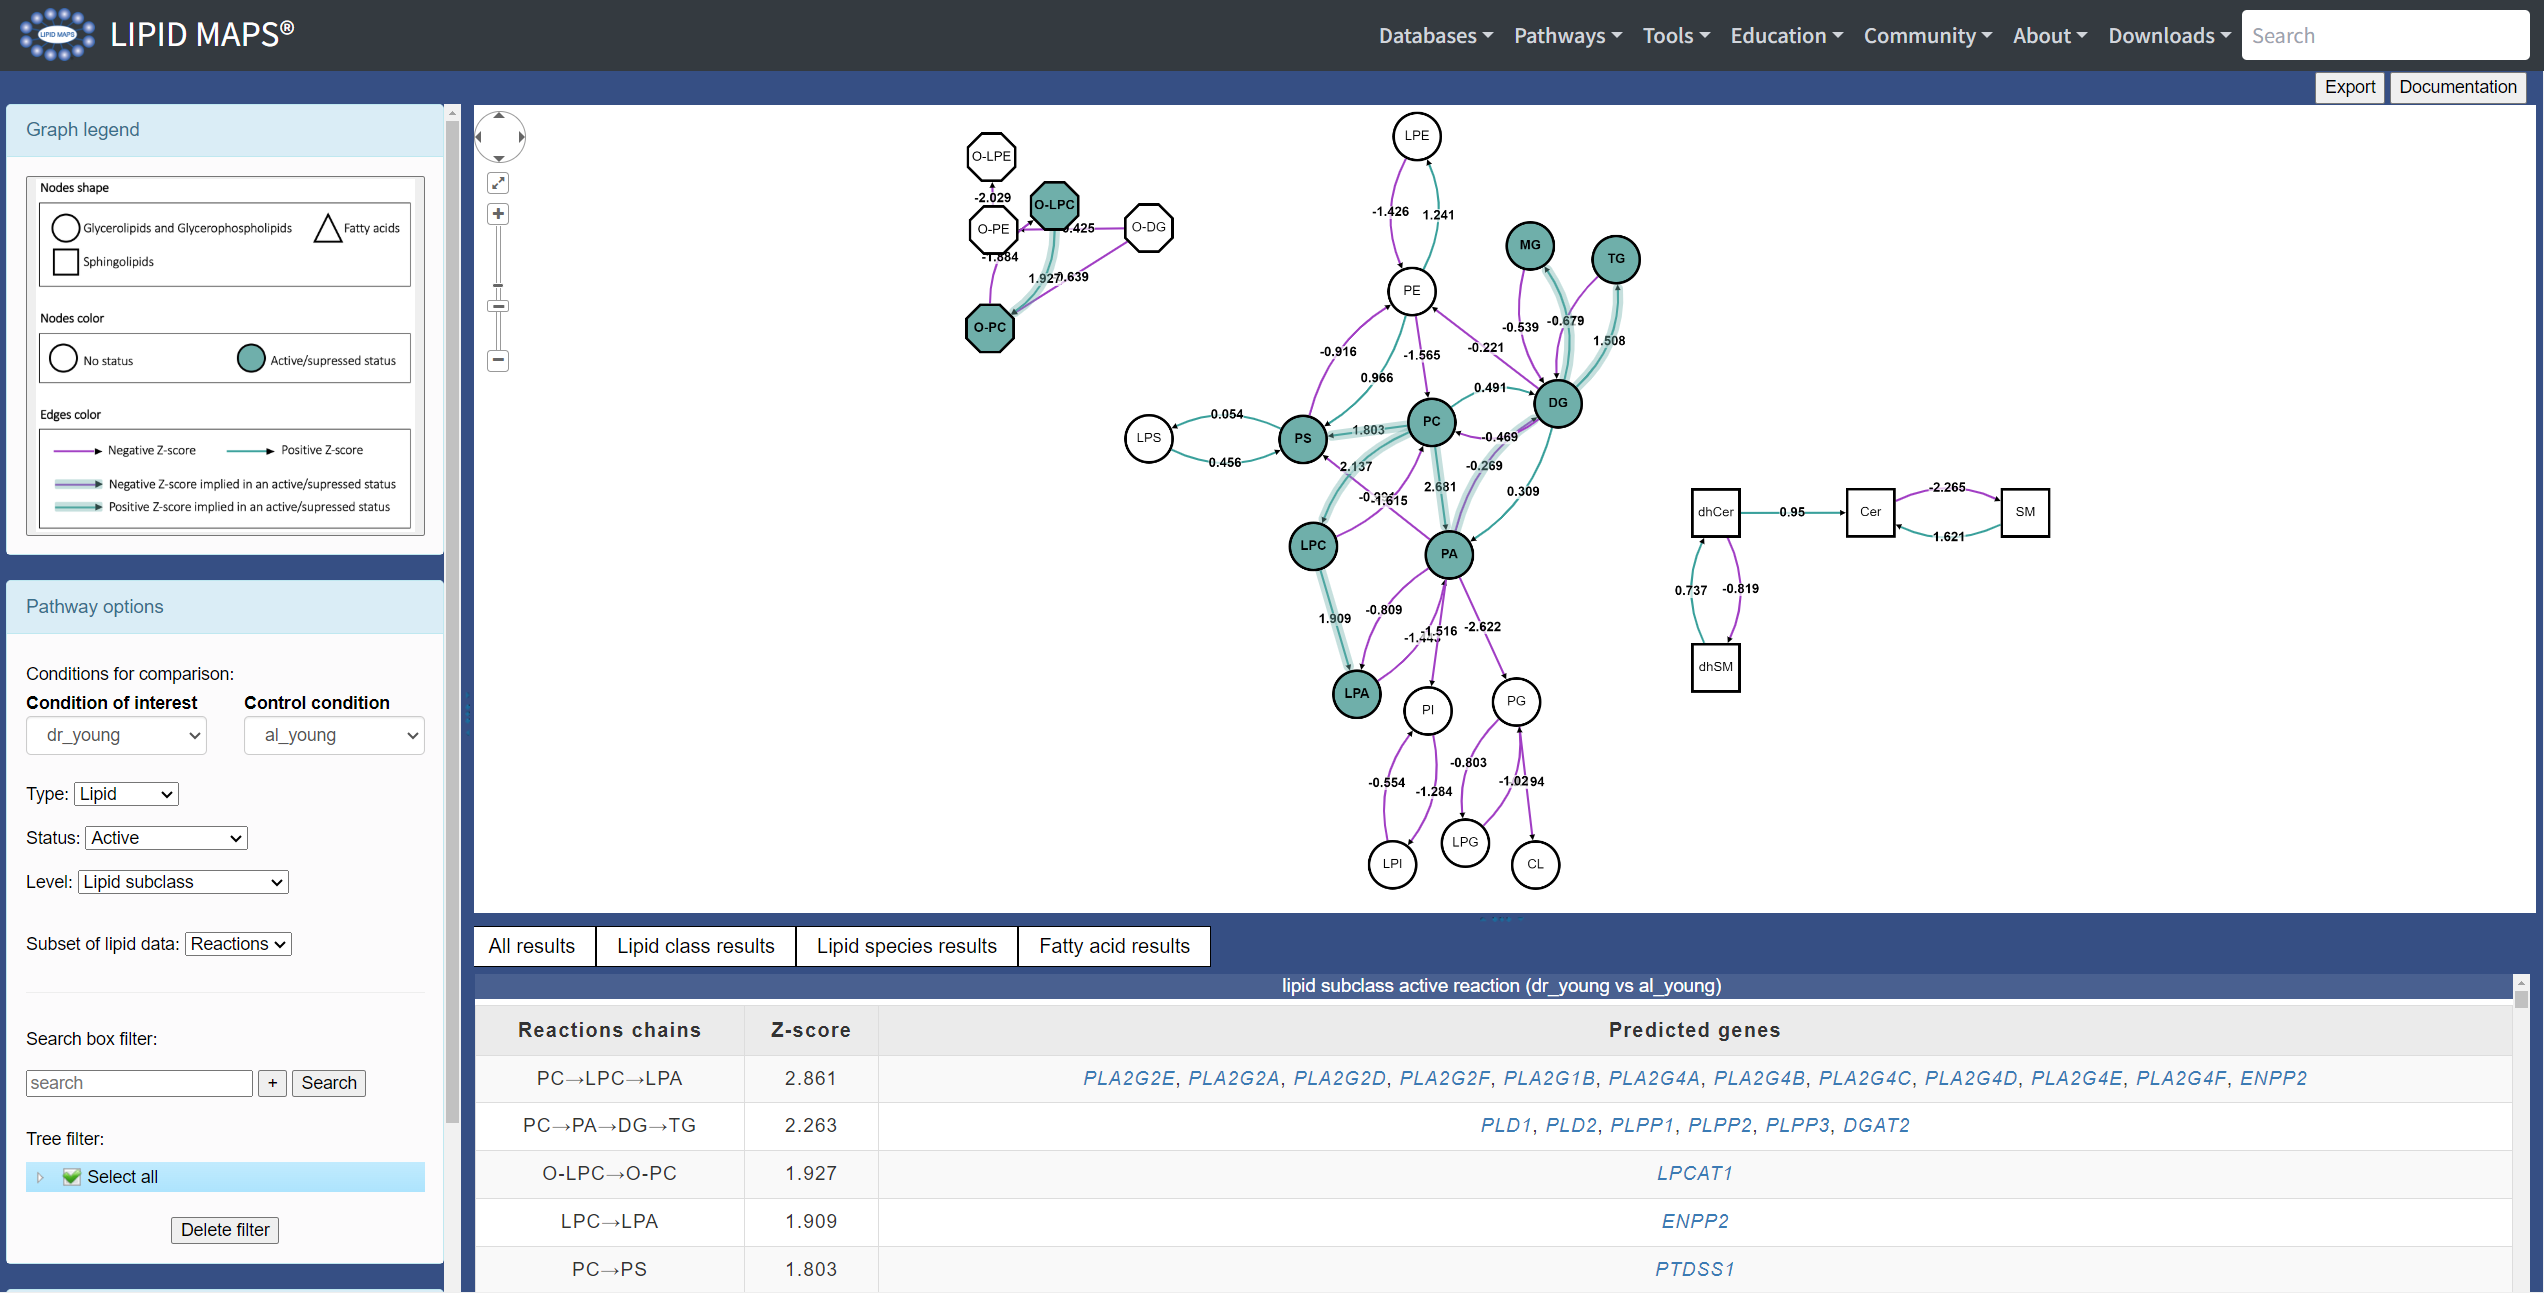Screen dimensions: 2544x1293
Task: Click the graph zoom in plus button
Action: coord(498,214)
